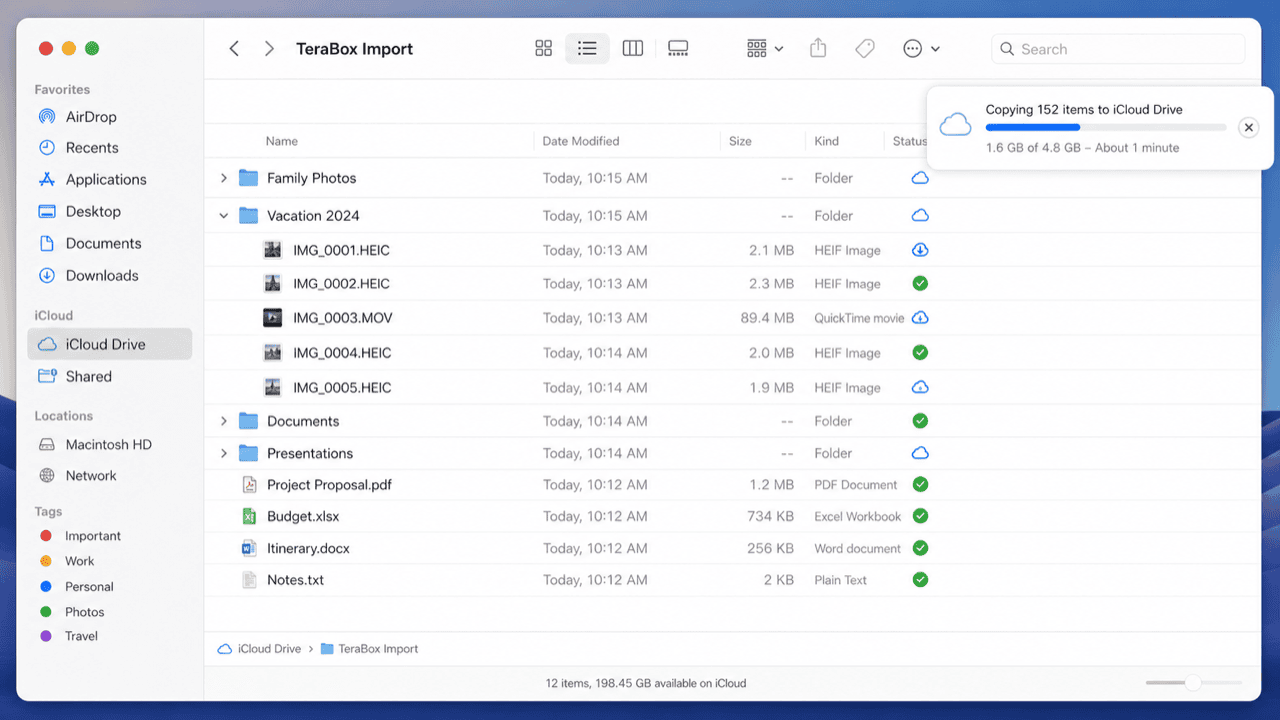Switch to icon grid view

[x=543, y=48]
